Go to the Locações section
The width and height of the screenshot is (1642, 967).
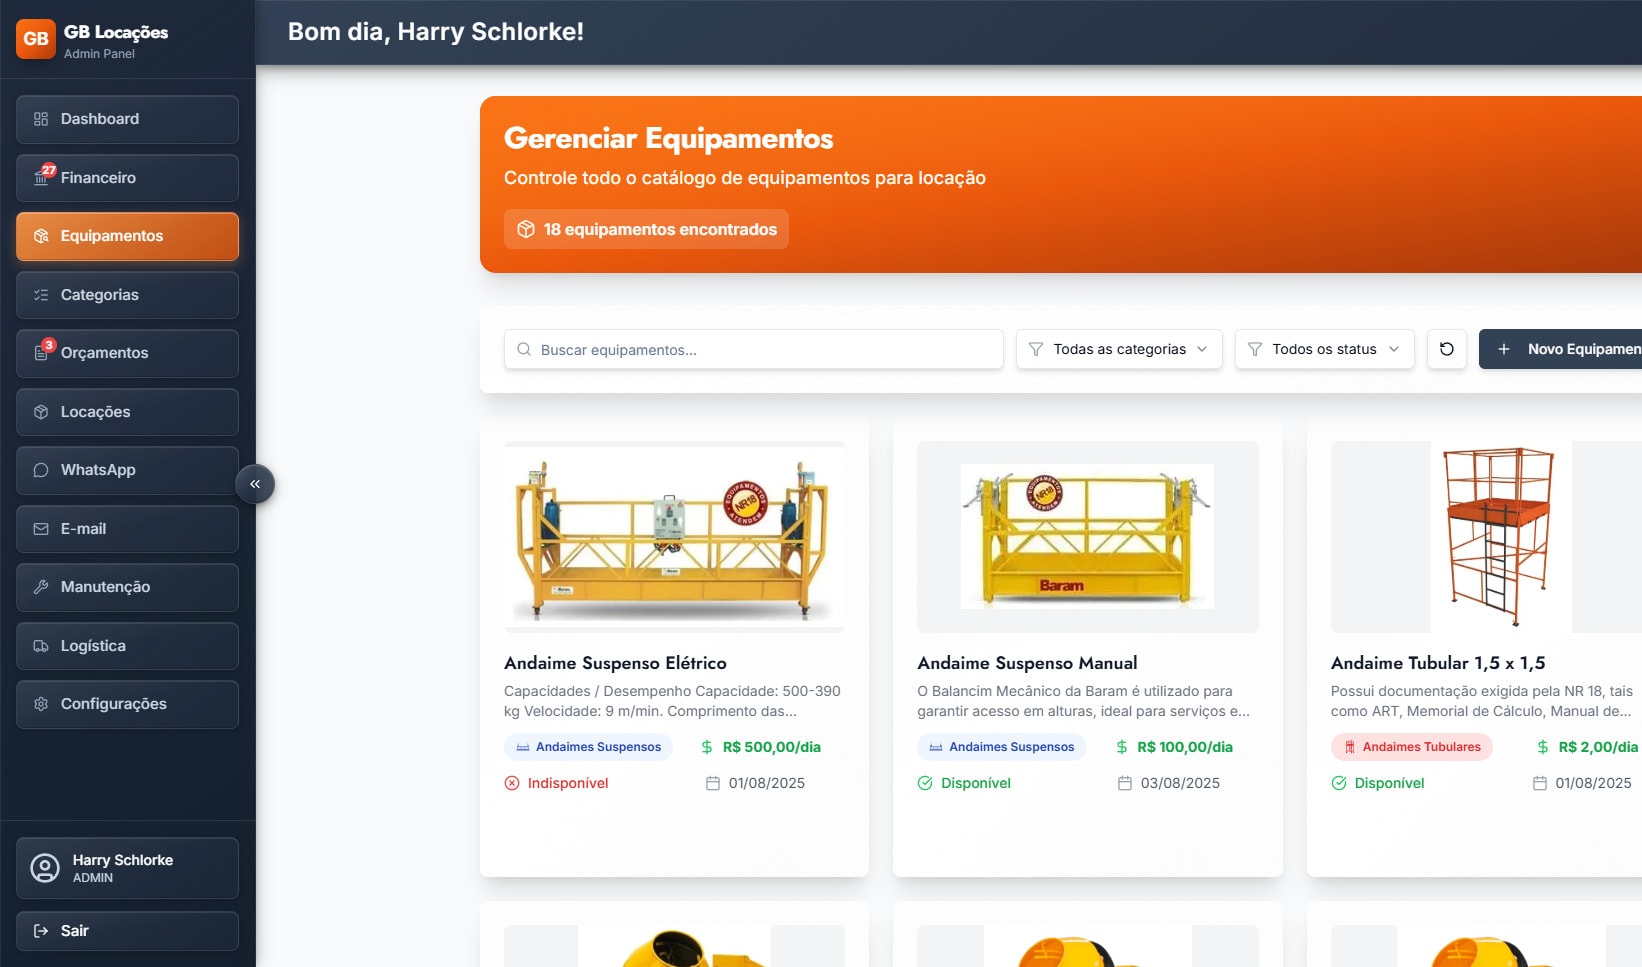click(127, 412)
